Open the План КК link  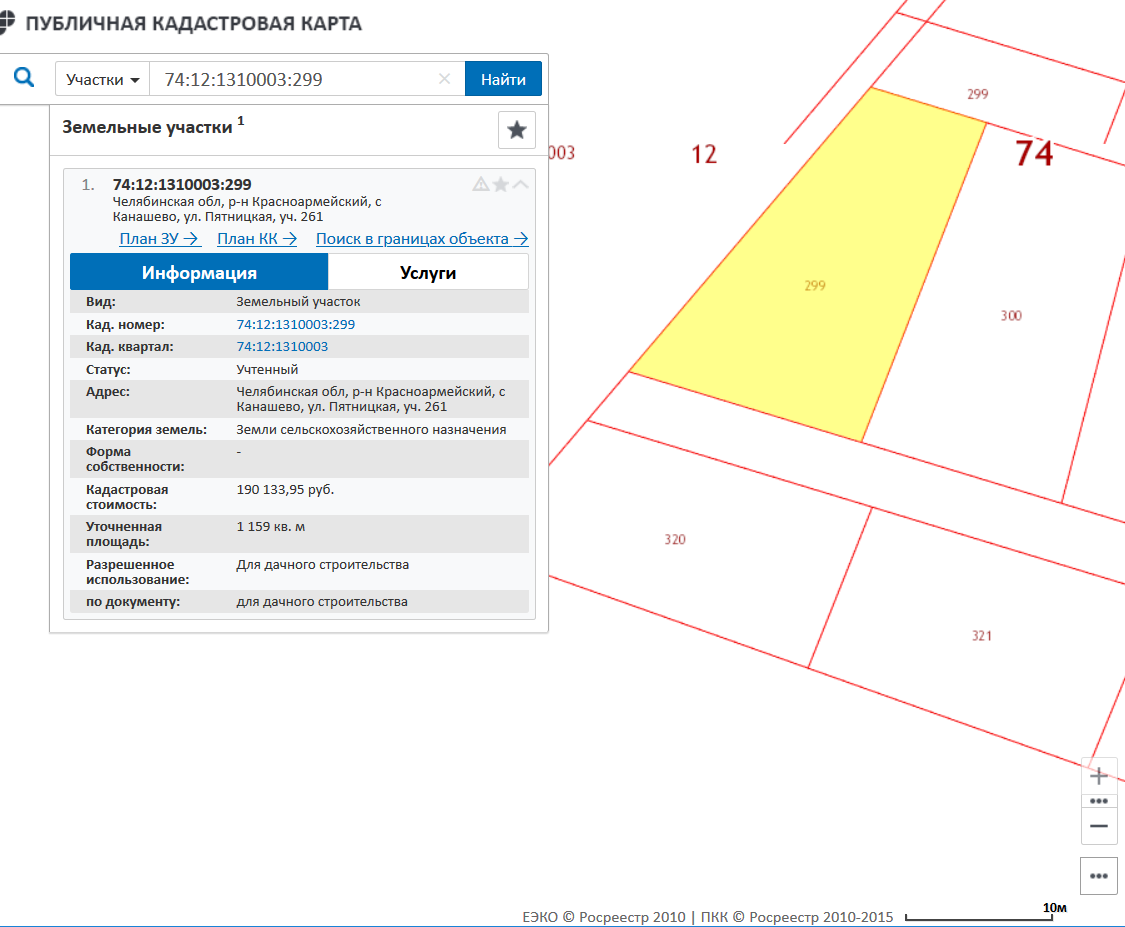click(257, 239)
